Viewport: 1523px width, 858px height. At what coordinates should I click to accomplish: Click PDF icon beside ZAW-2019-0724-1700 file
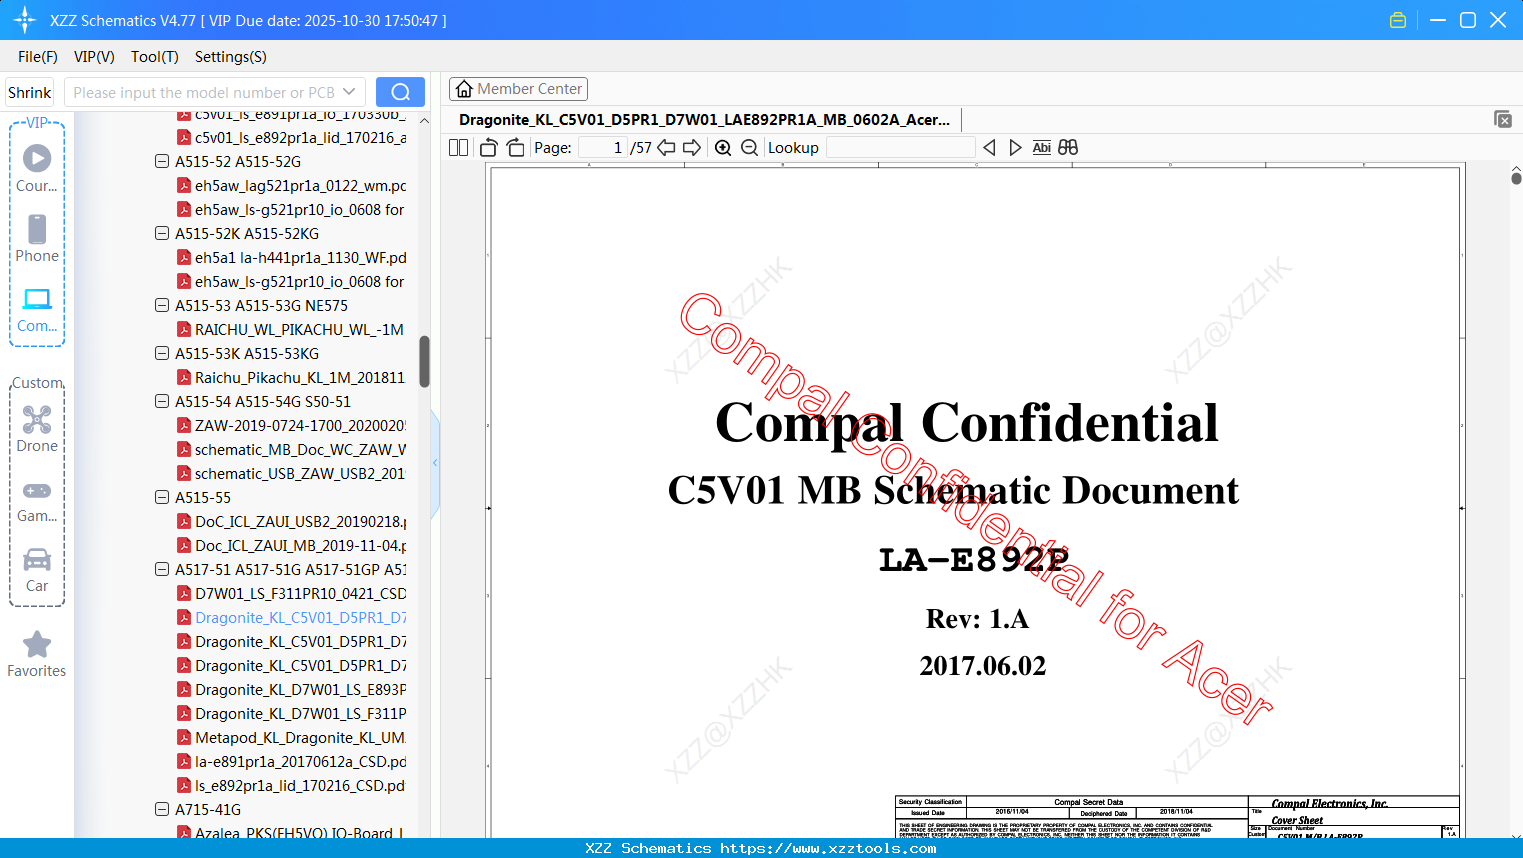pyautogui.click(x=184, y=426)
